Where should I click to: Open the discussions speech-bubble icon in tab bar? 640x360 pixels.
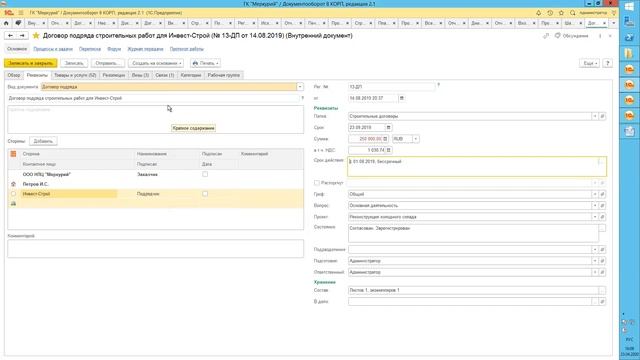[x=18, y=23]
